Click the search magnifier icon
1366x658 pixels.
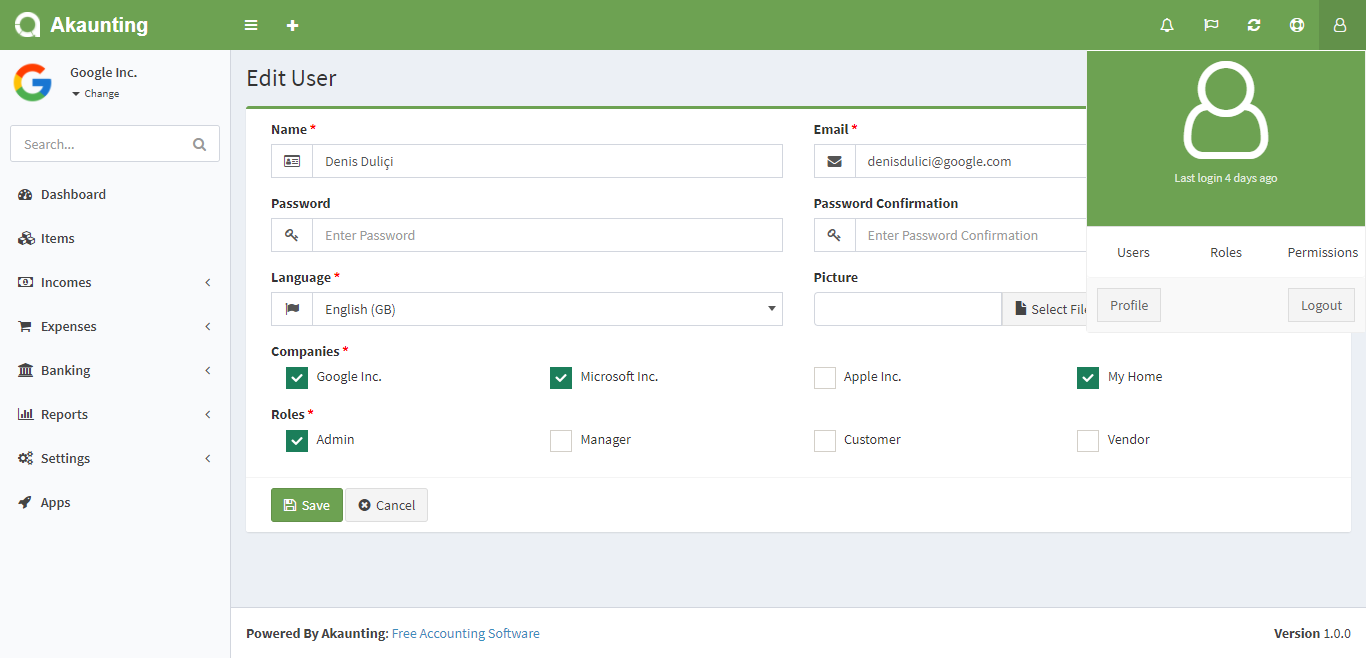[200, 144]
